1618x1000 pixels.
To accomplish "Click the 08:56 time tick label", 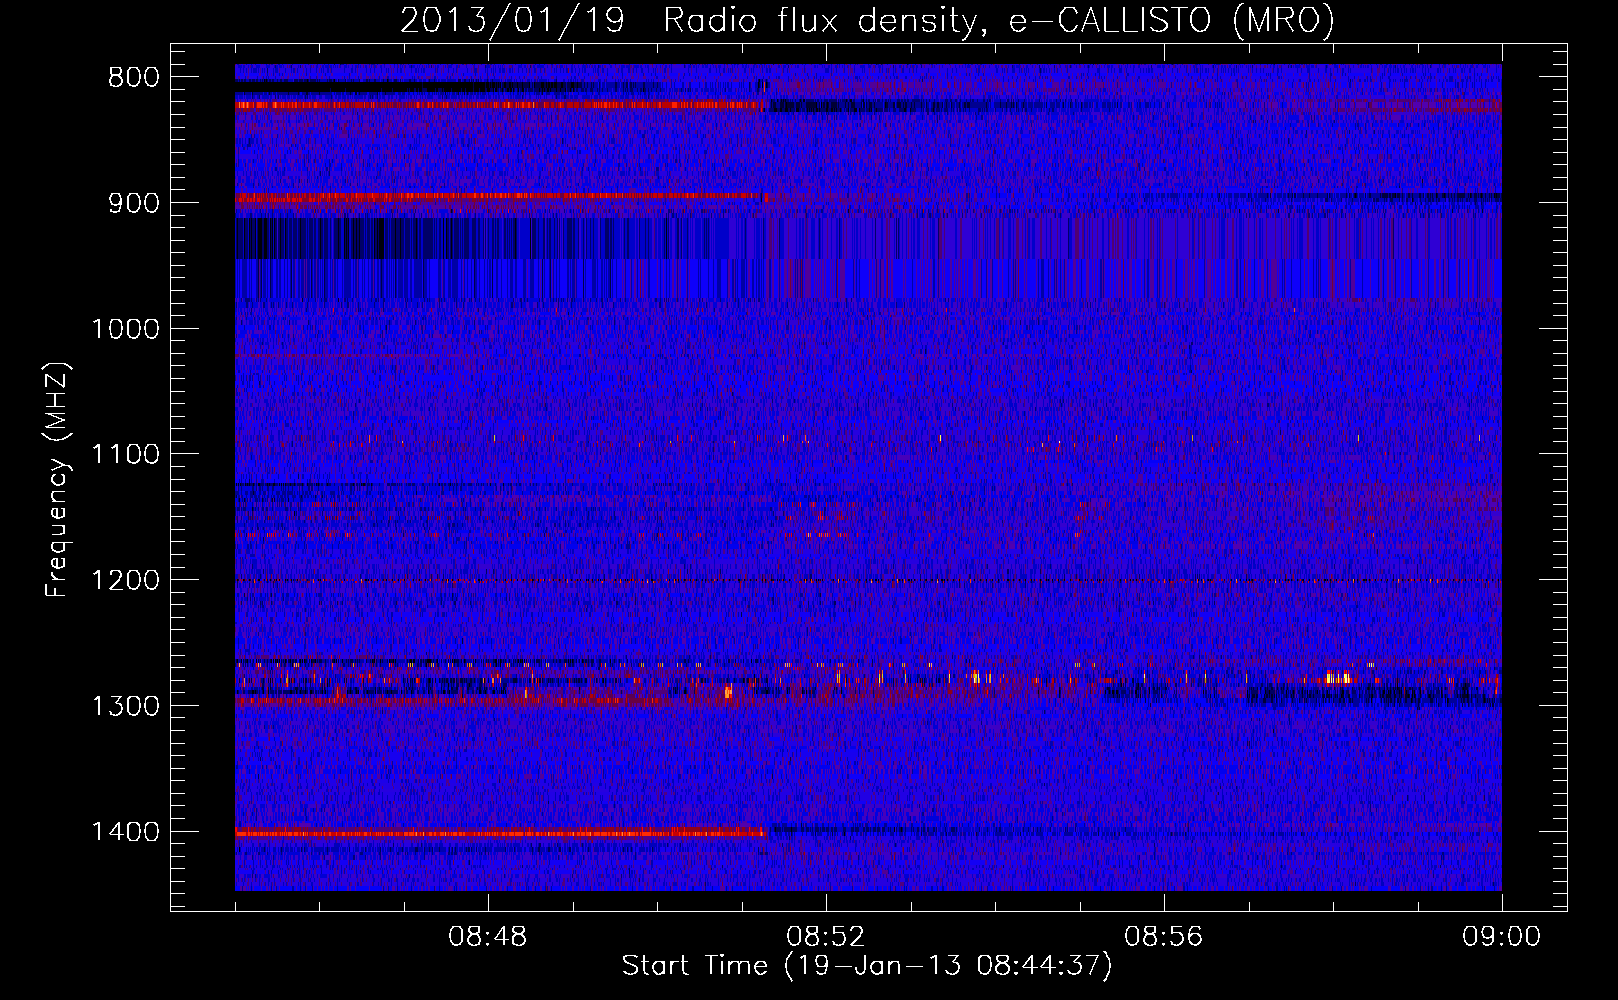I will pos(1164,937).
